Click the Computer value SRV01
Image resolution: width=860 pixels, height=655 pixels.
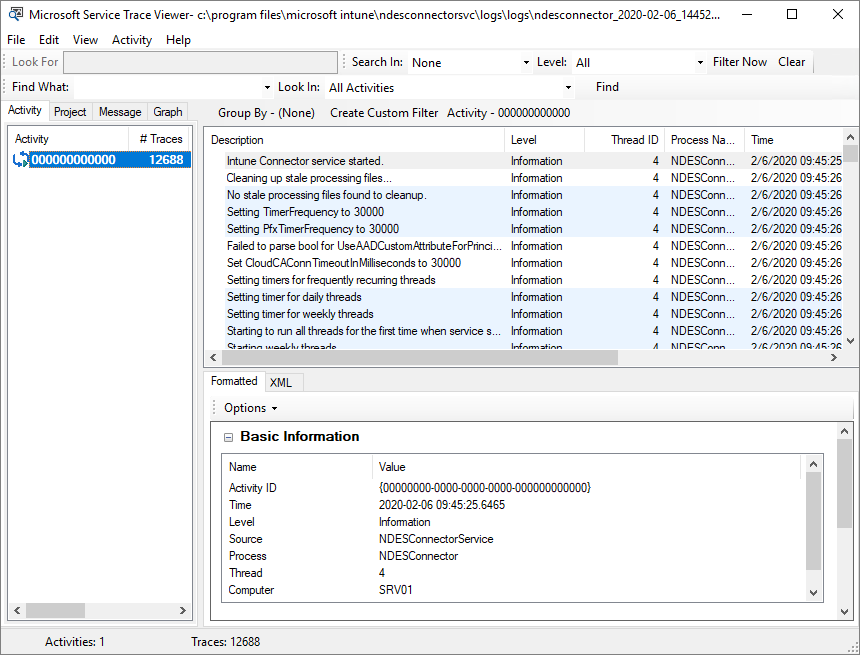(x=395, y=590)
